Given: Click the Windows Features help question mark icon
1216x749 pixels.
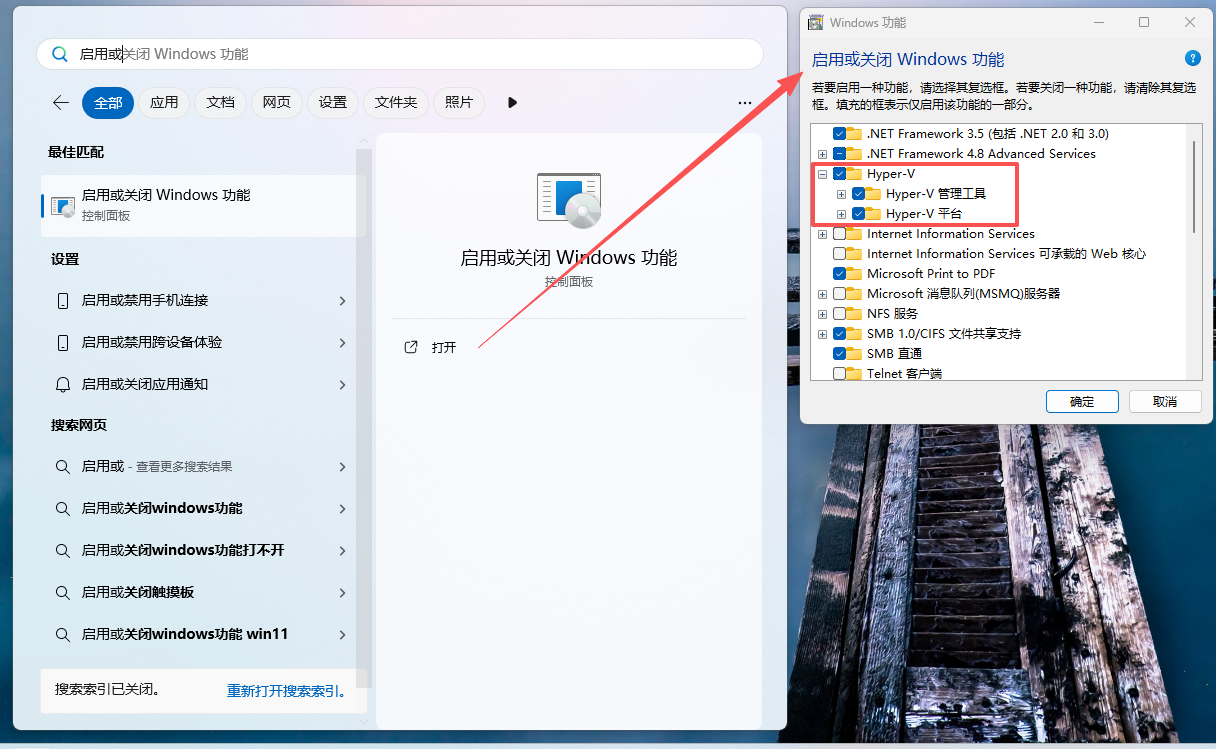Looking at the screenshot, I should point(1192,59).
